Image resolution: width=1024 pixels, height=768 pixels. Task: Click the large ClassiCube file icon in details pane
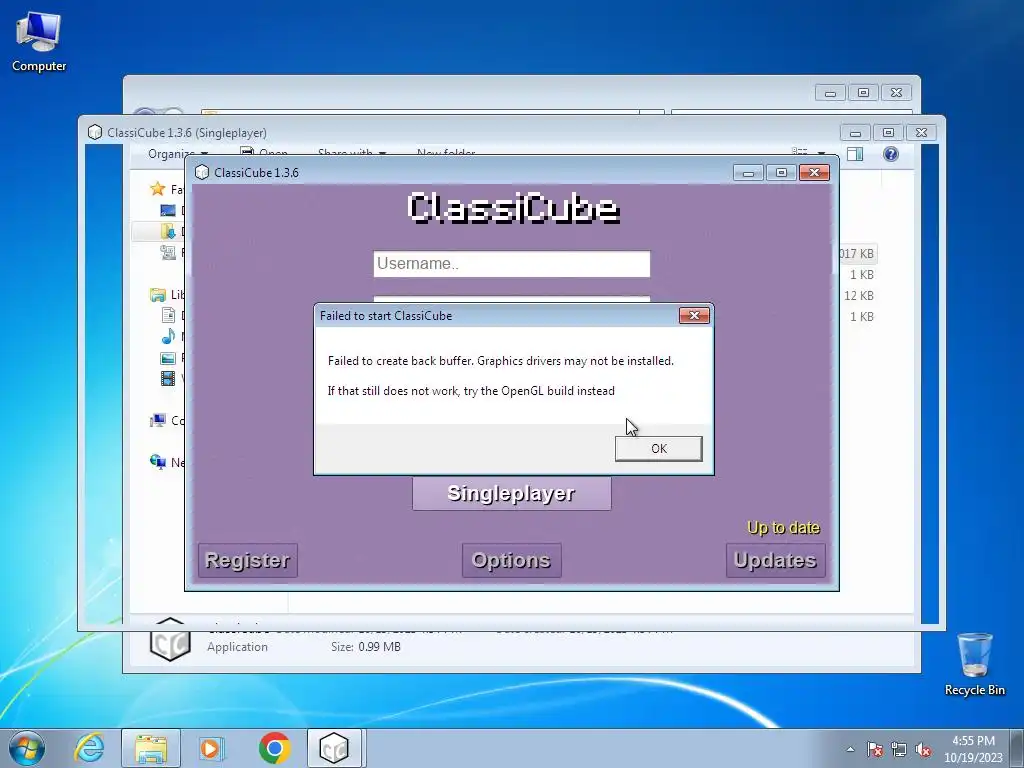(170, 640)
